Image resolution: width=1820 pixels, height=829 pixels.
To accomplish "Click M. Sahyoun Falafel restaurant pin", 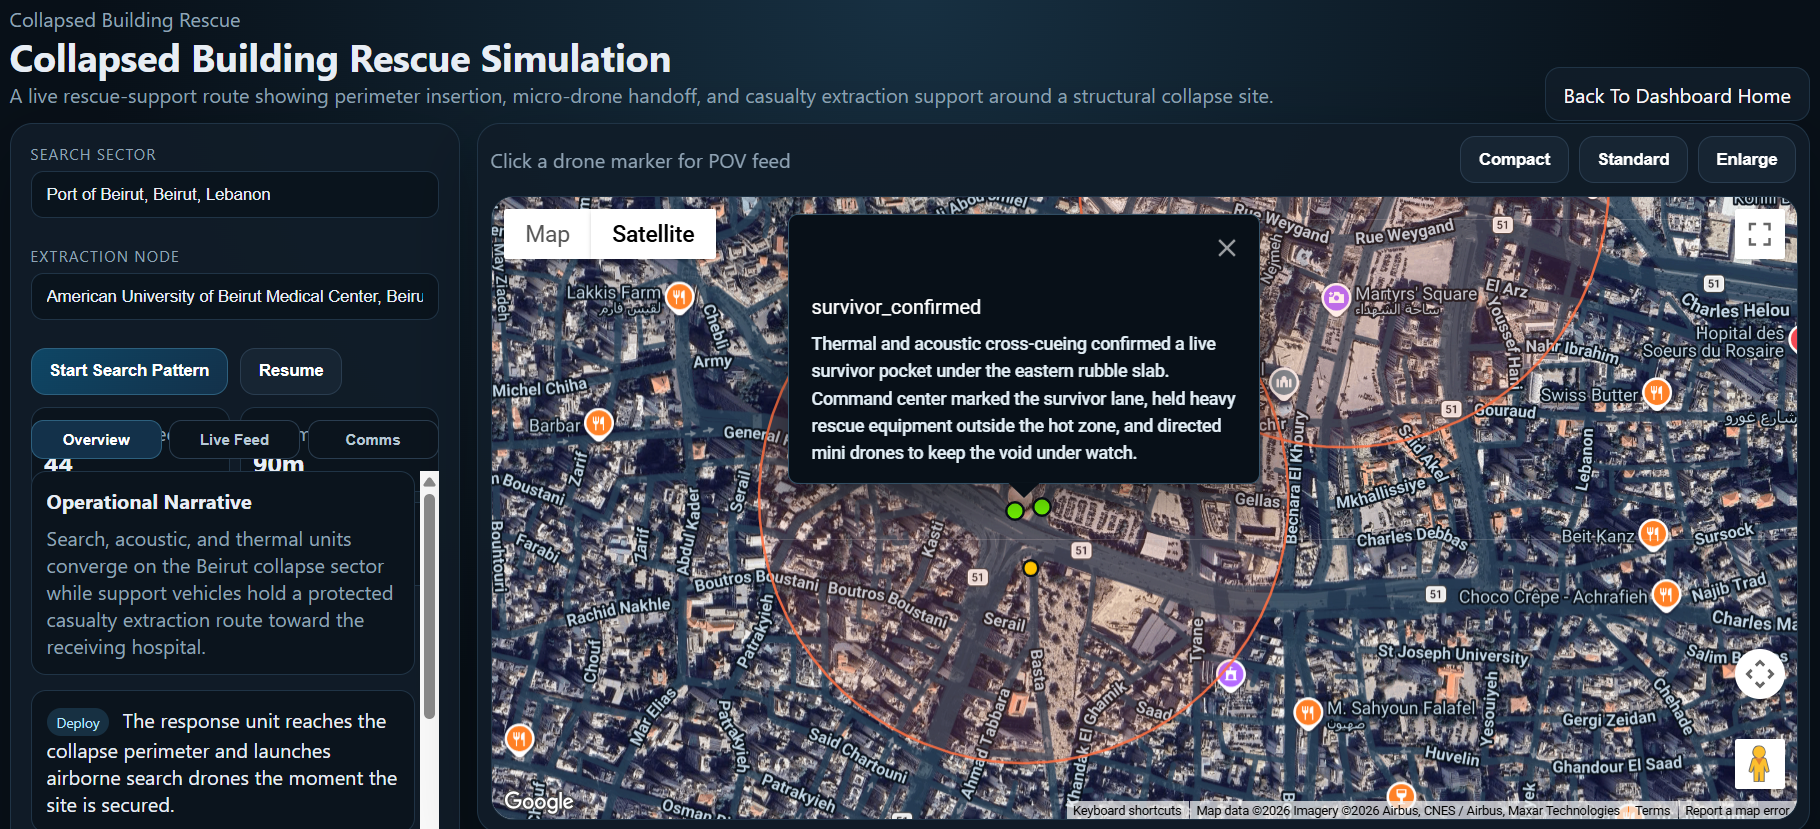I will point(1307,712).
